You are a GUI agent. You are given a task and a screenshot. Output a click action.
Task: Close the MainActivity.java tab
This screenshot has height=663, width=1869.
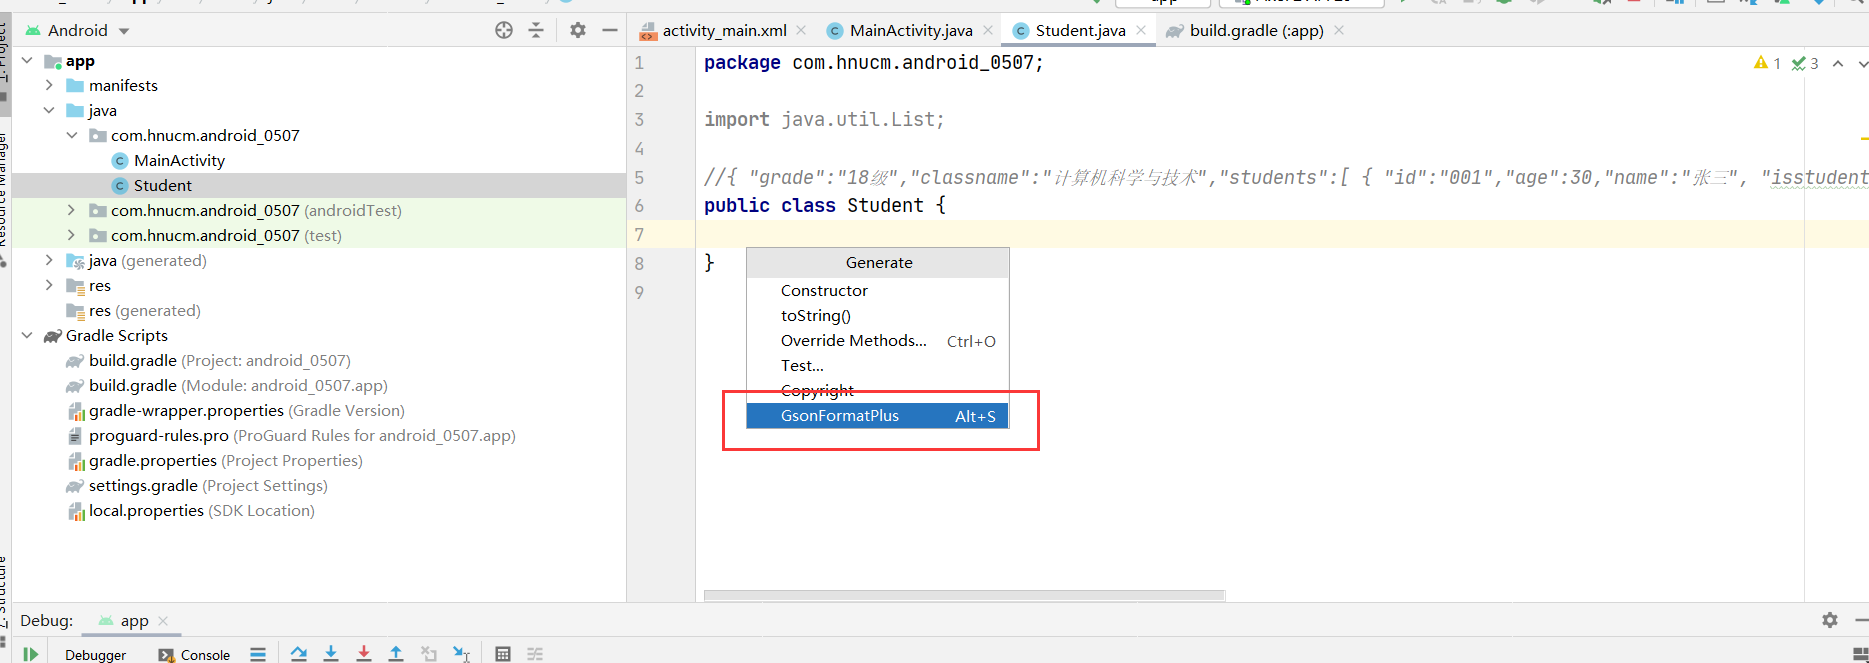pyautogui.click(x=988, y=31)
